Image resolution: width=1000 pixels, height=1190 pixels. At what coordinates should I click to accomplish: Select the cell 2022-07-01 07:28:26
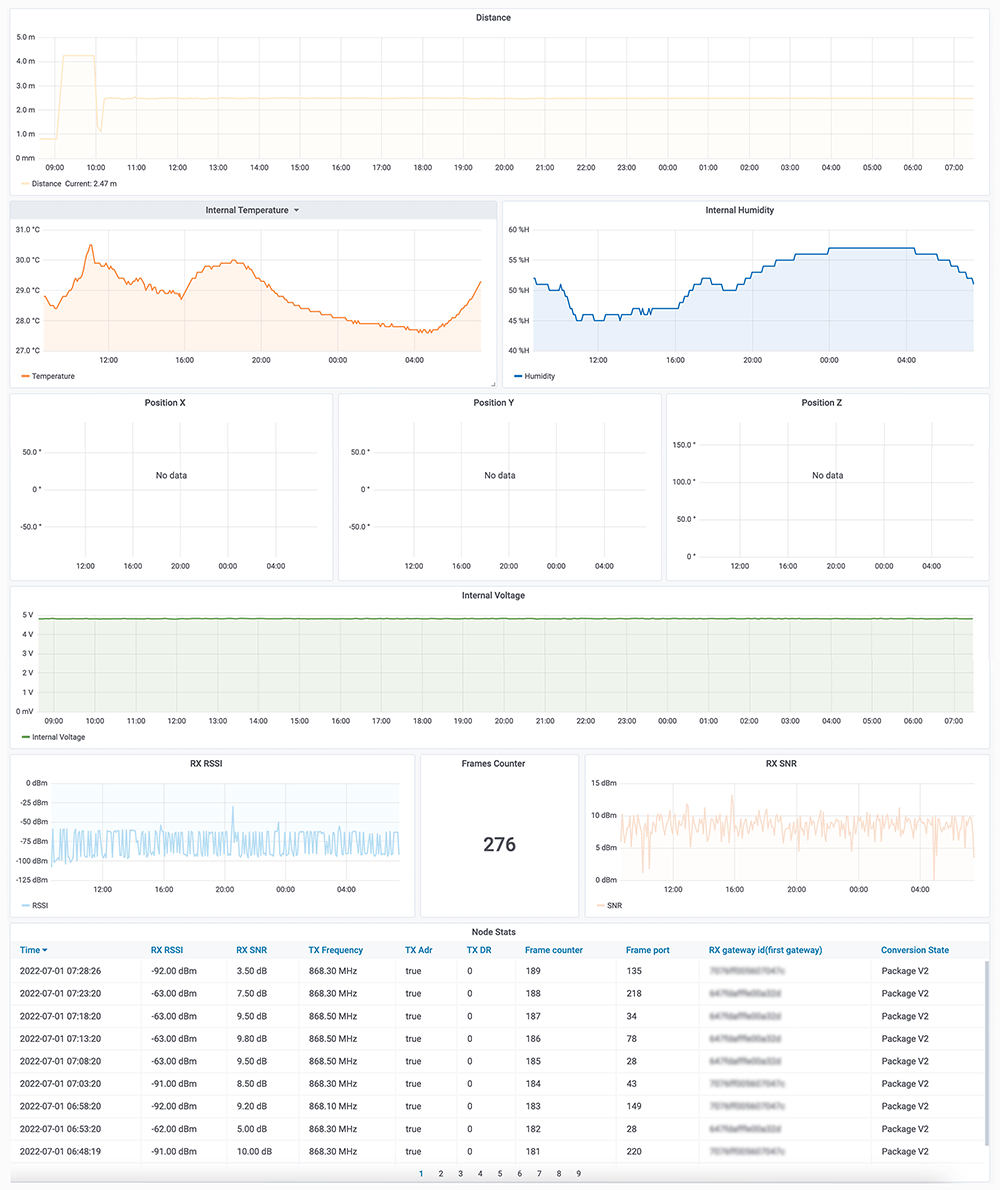60,971
